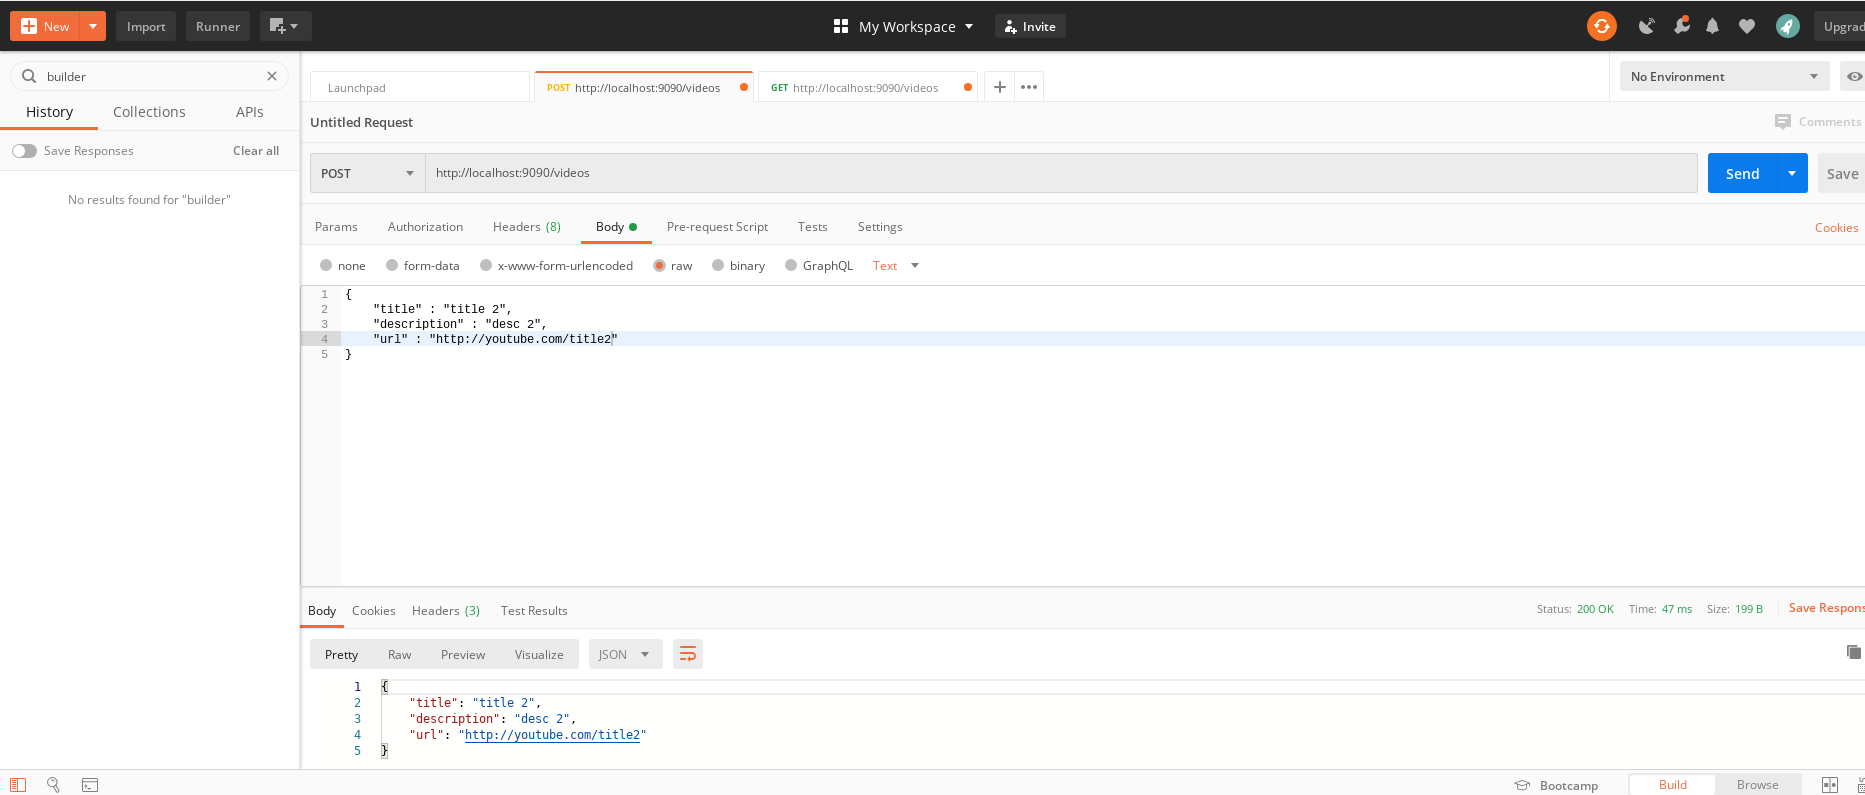
Task: Open the tab options ellipsis menu
Action: click(x=1029, y=87)
